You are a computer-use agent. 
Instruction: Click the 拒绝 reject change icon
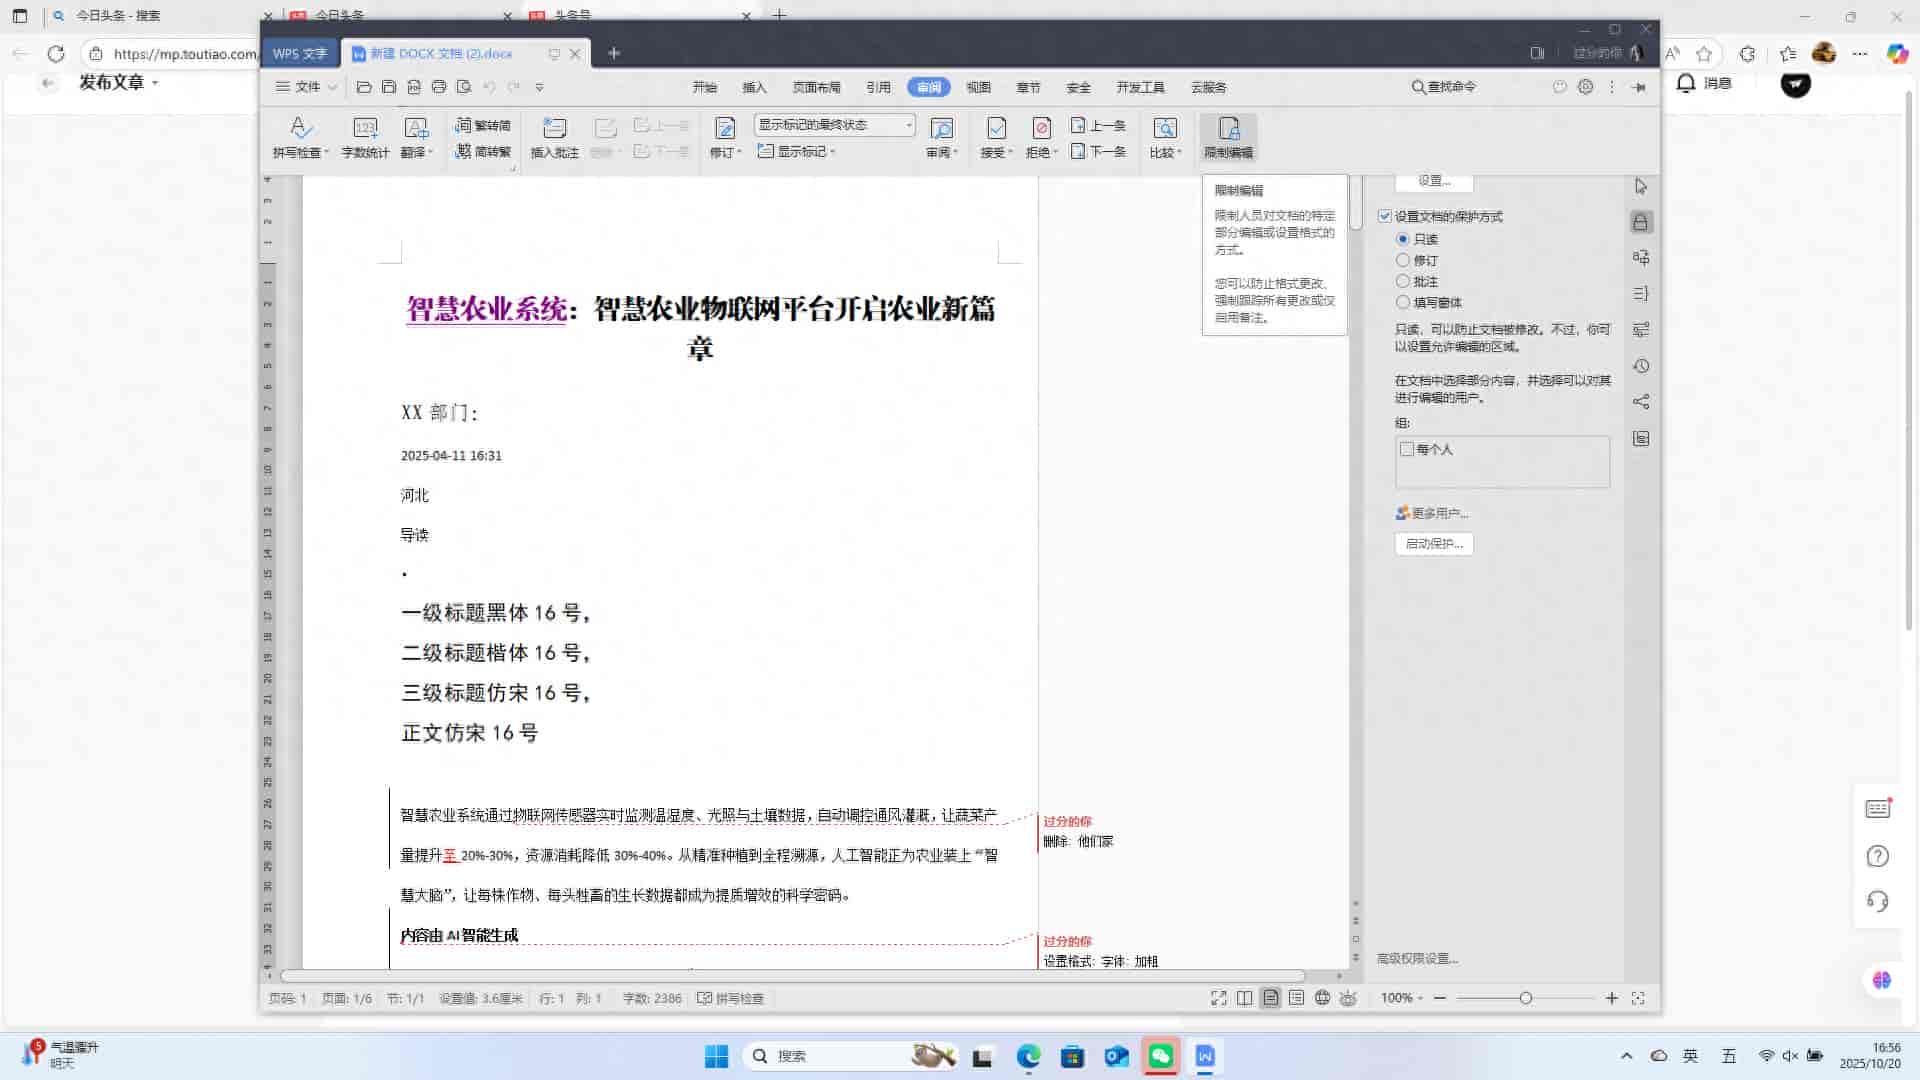click(1041, 128)
